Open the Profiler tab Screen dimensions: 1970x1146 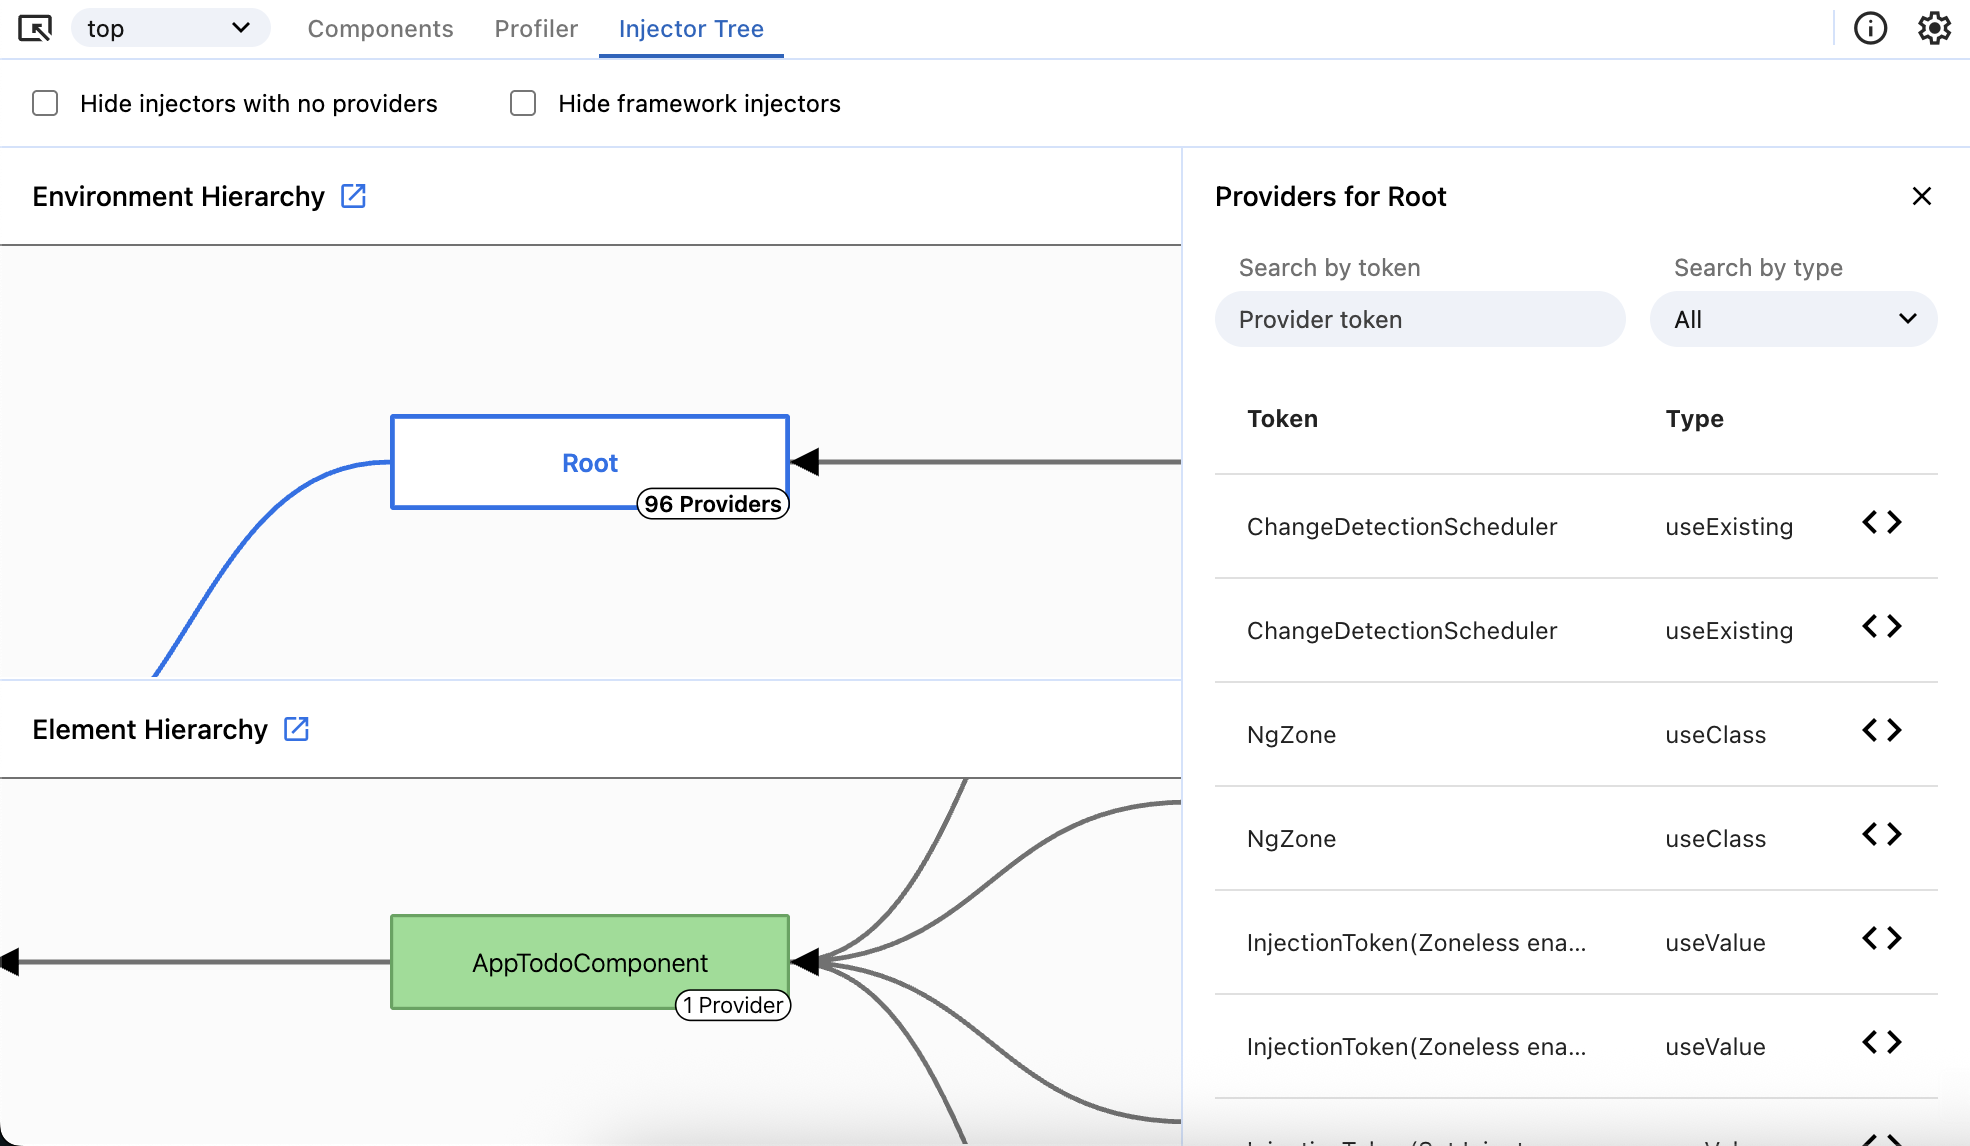coord(535,29)
